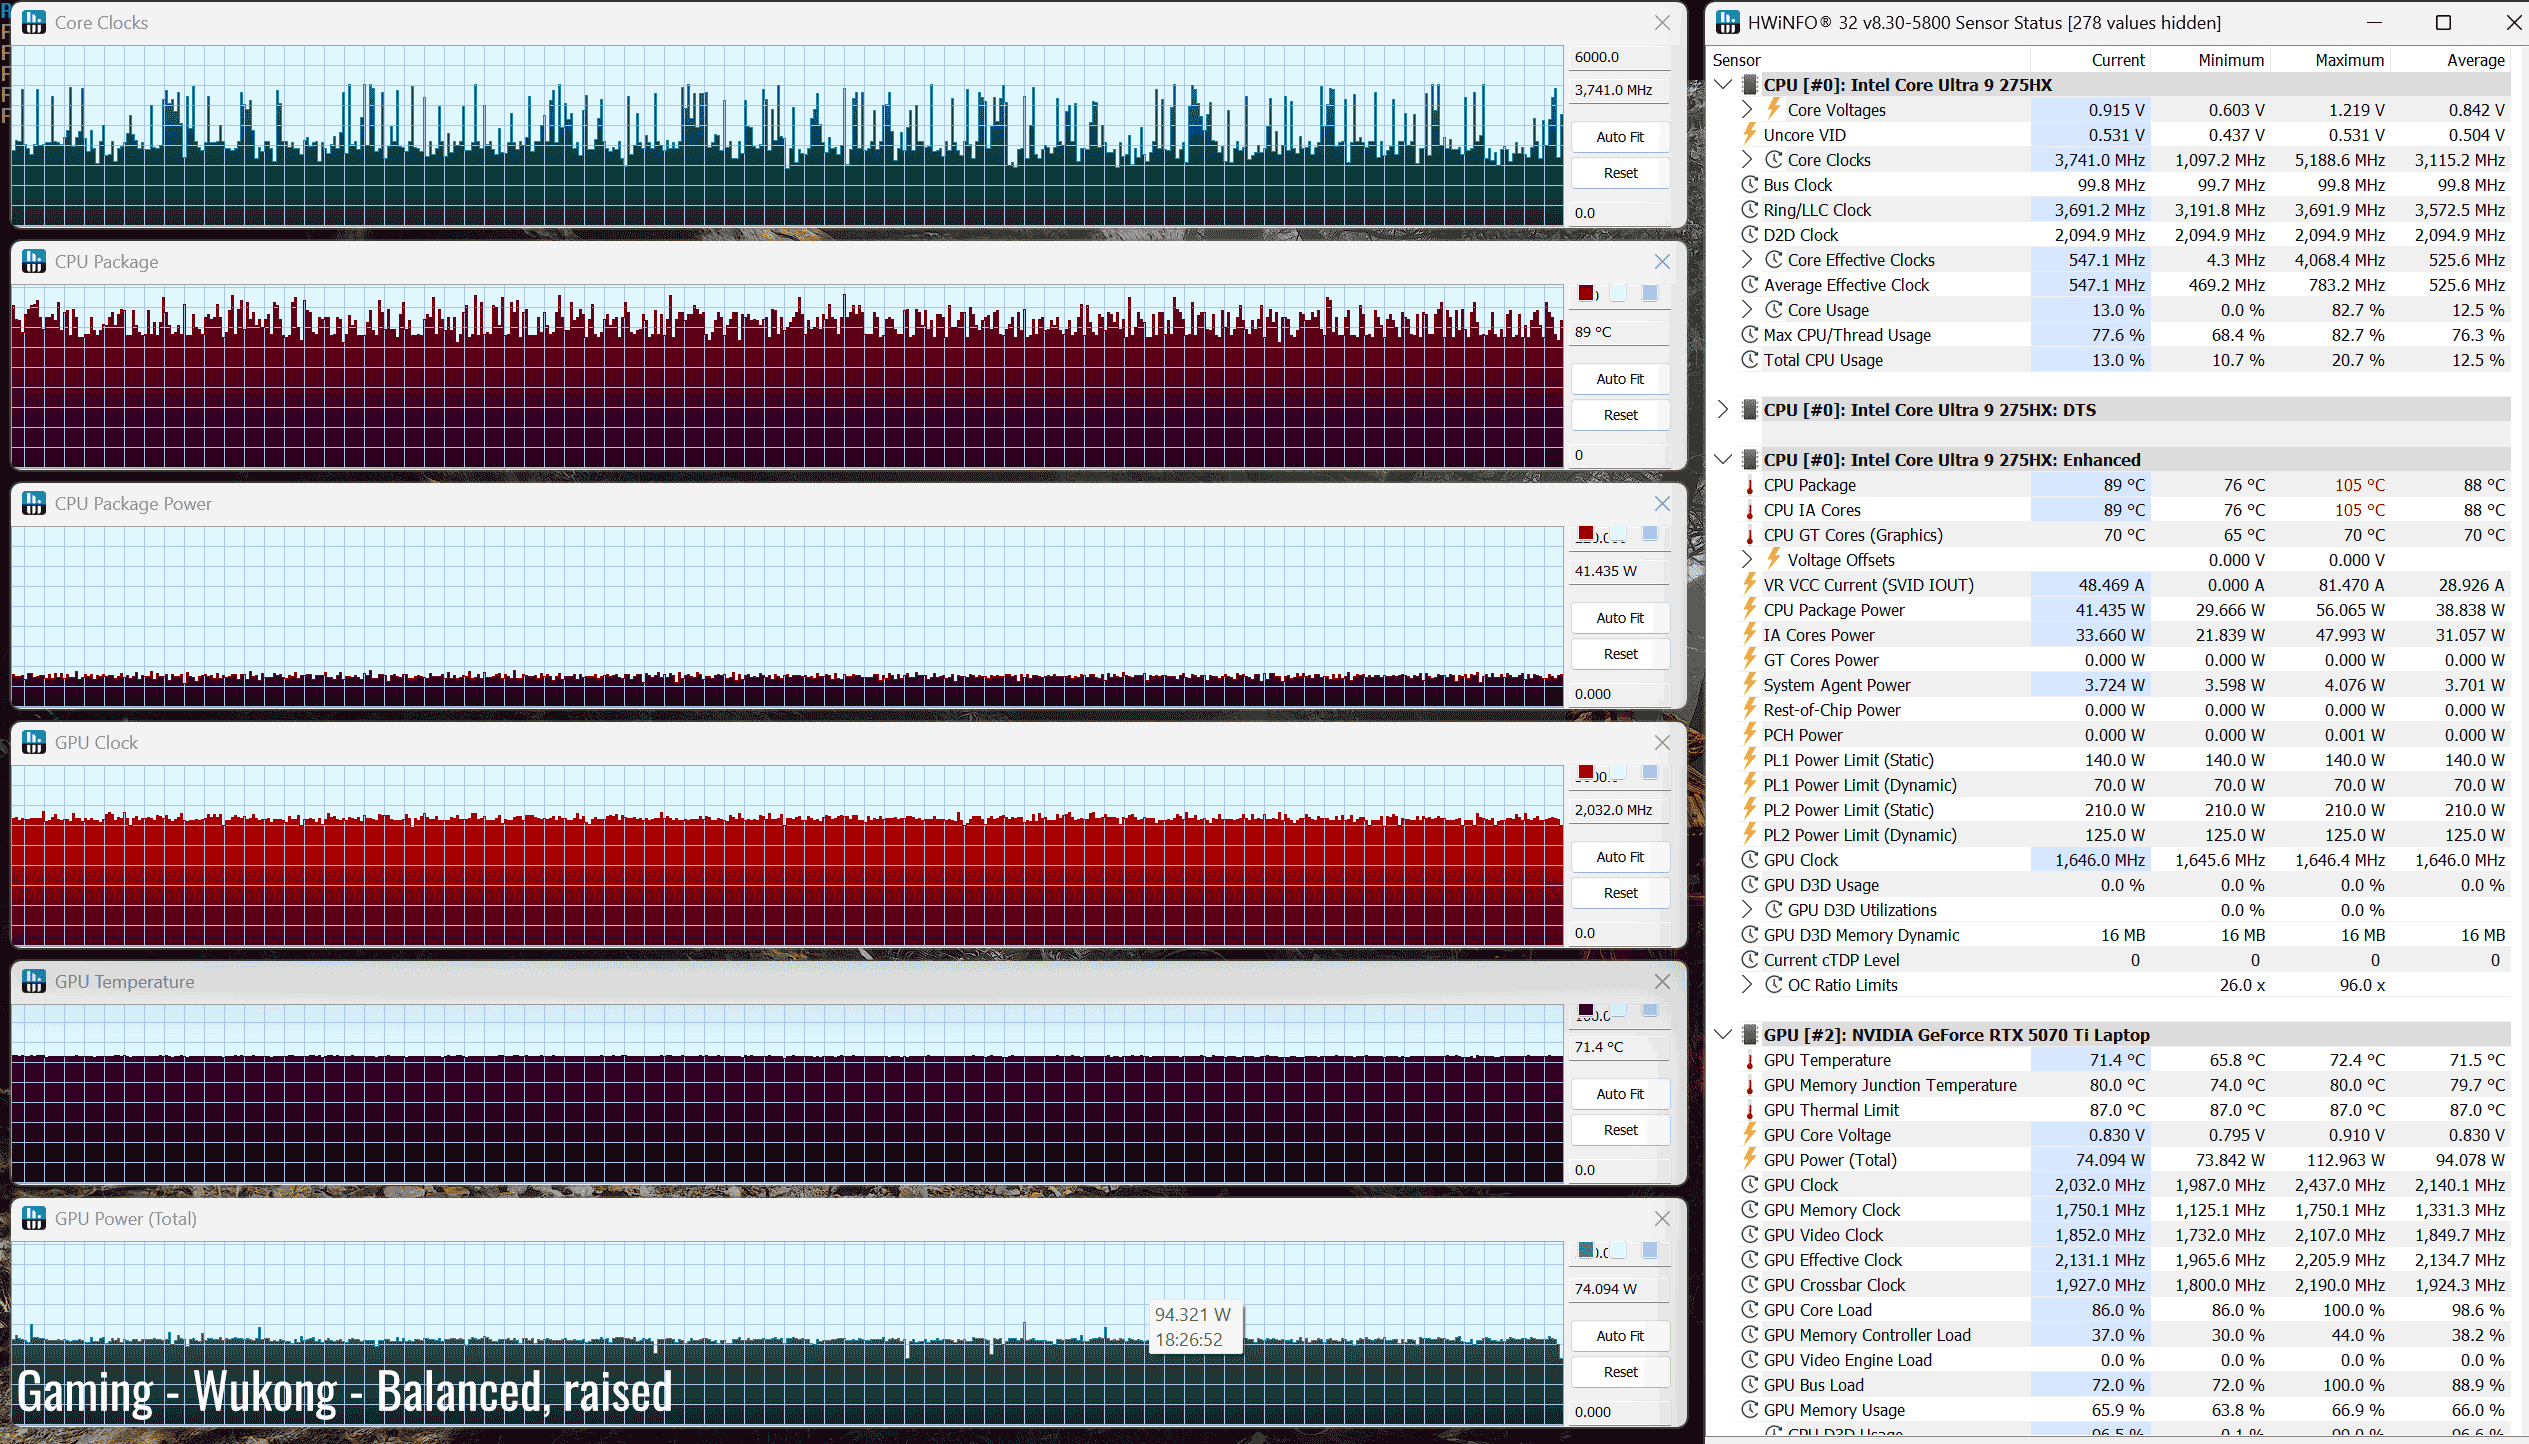Click the 6000.0 maximum field in Core Clocks
Screen dimensions: 2529x1444
[x=1618, y=57]
